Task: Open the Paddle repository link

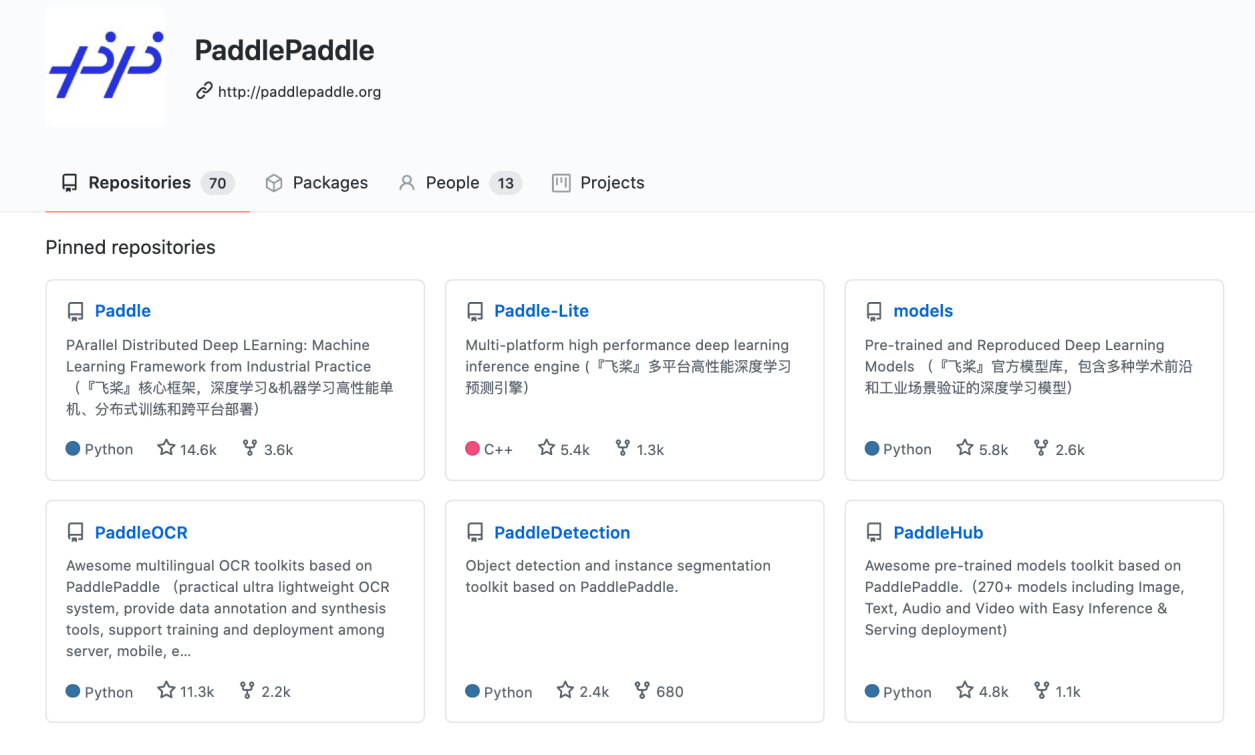Action: pos(122,311)
